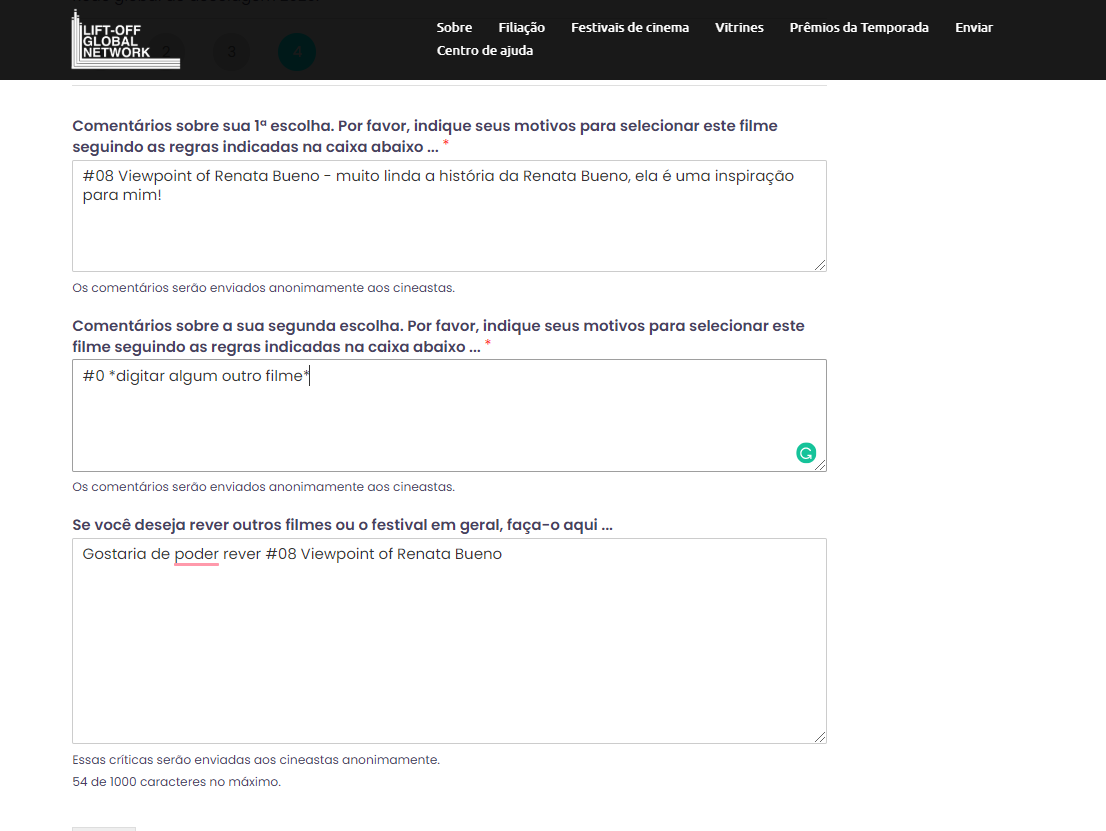
Task: Open the Sobre menu item
Action: coord(454,27)
